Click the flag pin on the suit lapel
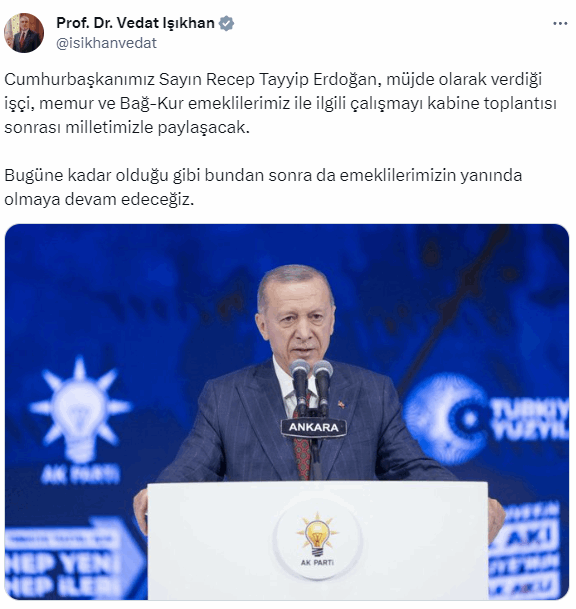The height and width of the screenshot is (609, 576). [341, 405]
